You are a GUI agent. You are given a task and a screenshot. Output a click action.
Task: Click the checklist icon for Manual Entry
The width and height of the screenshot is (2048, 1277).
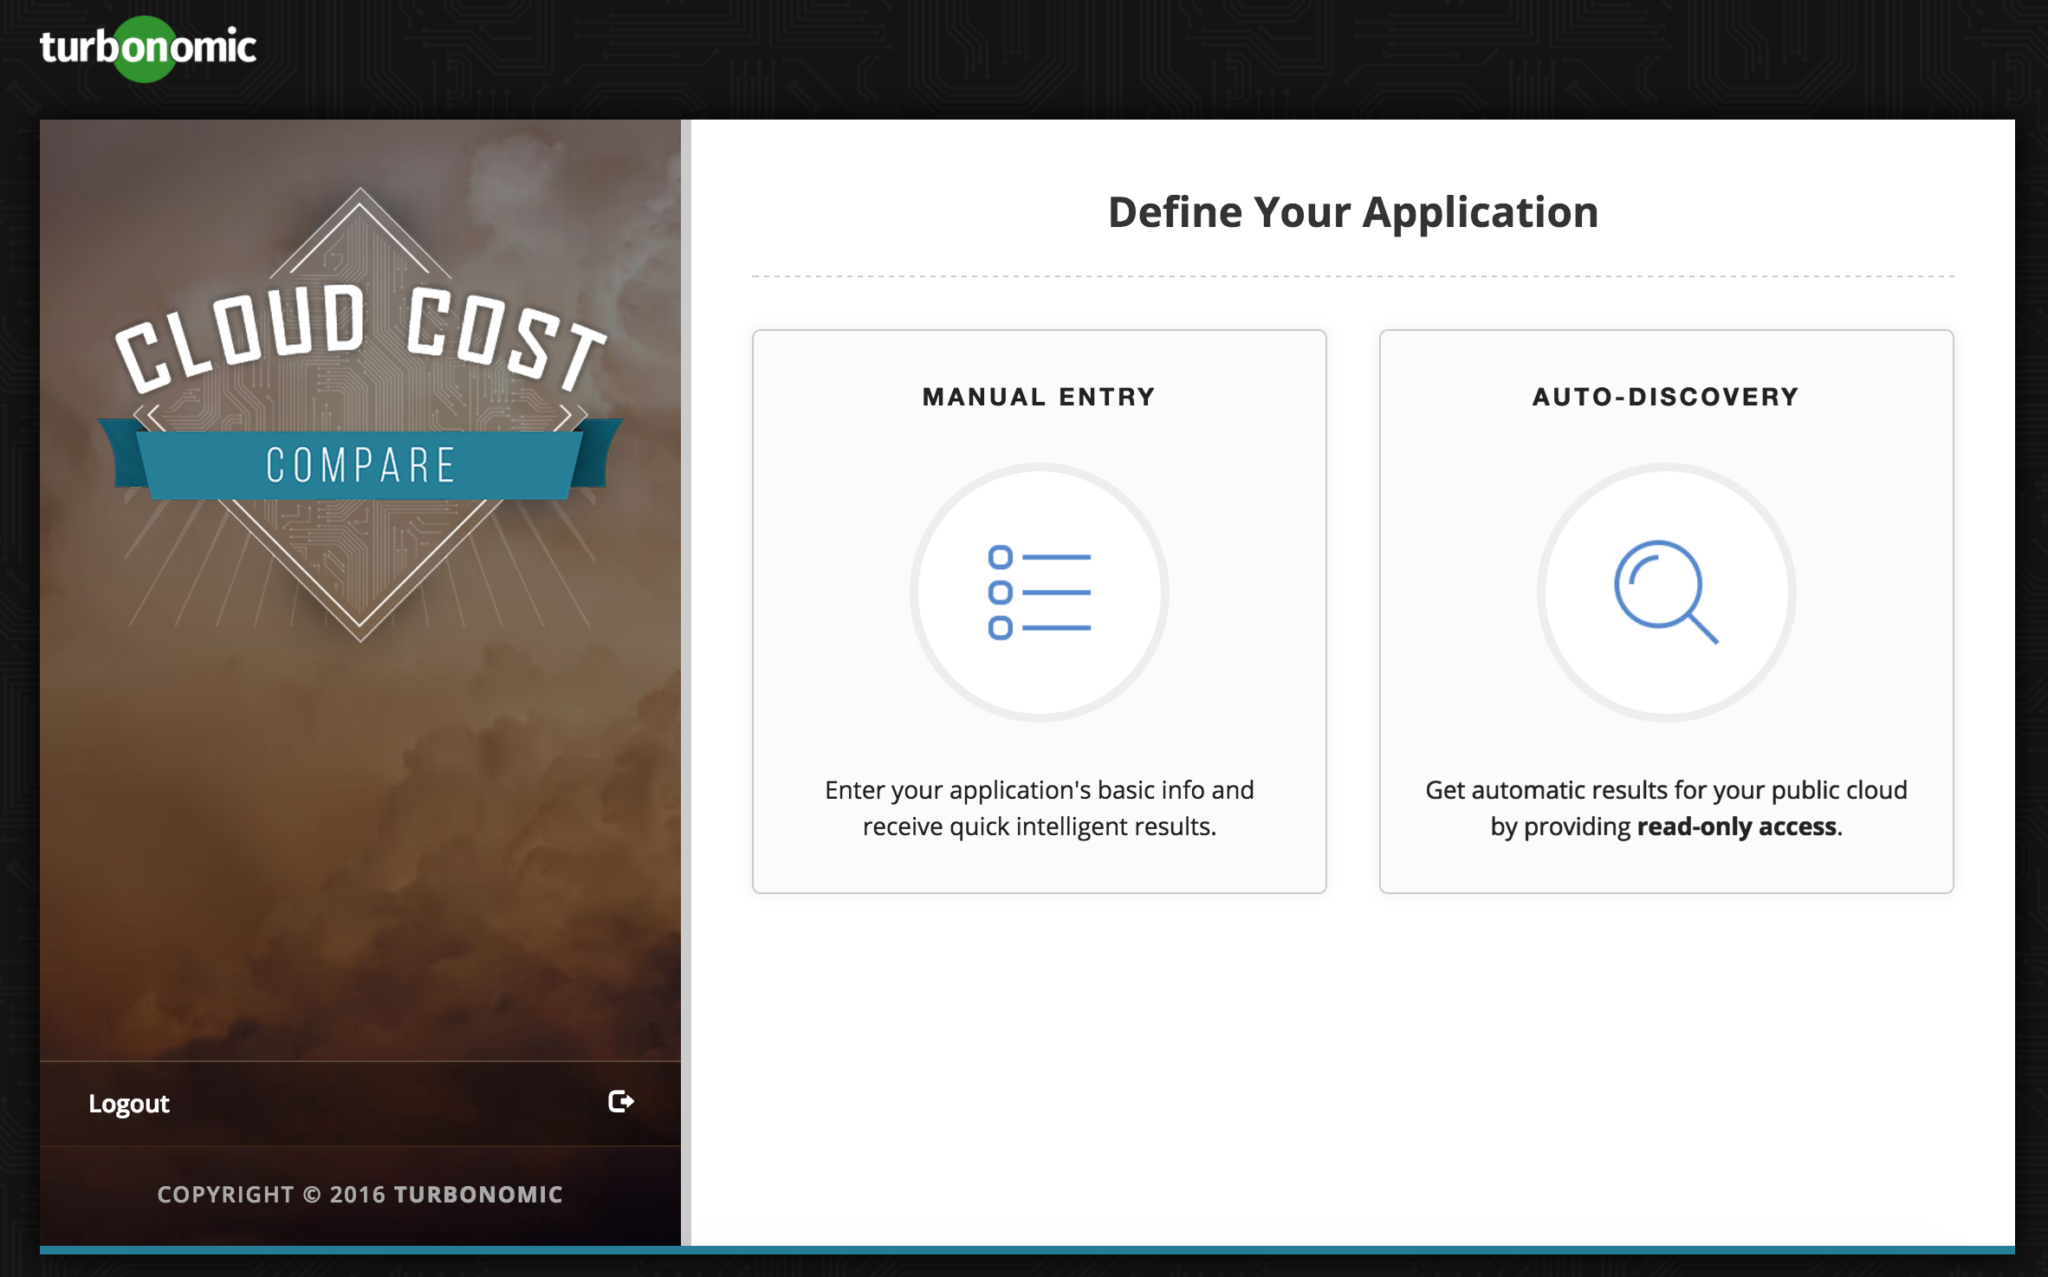[x=1039, y=592]
